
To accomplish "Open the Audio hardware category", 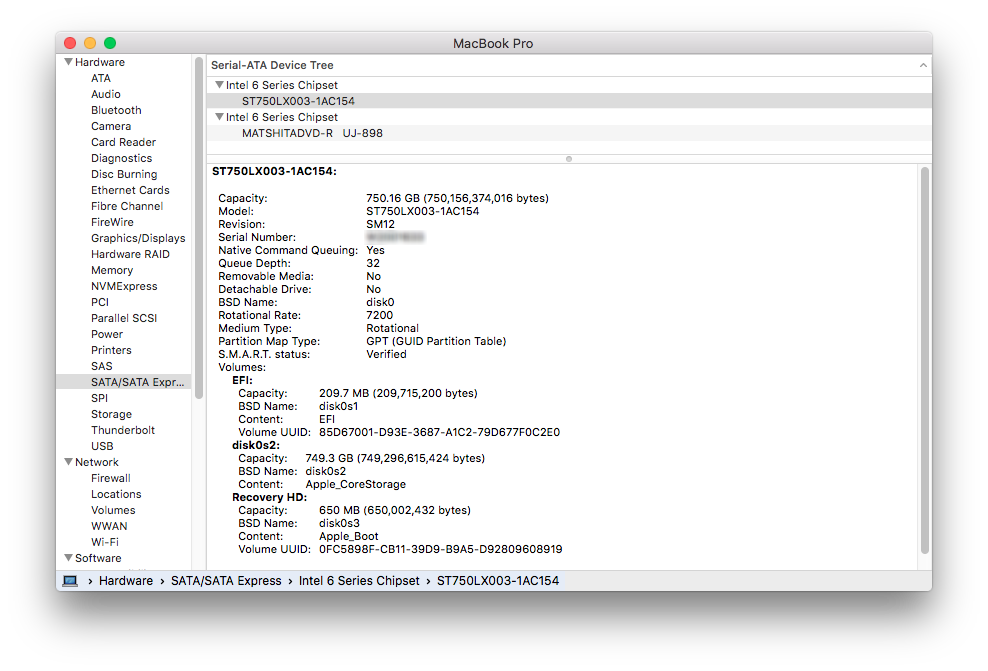I will pos(105,94).
